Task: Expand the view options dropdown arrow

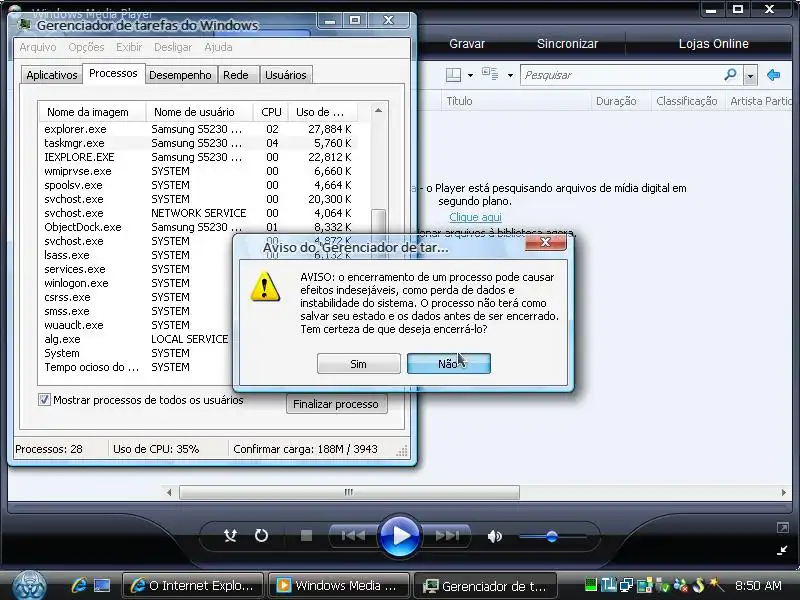Action: 510,76
